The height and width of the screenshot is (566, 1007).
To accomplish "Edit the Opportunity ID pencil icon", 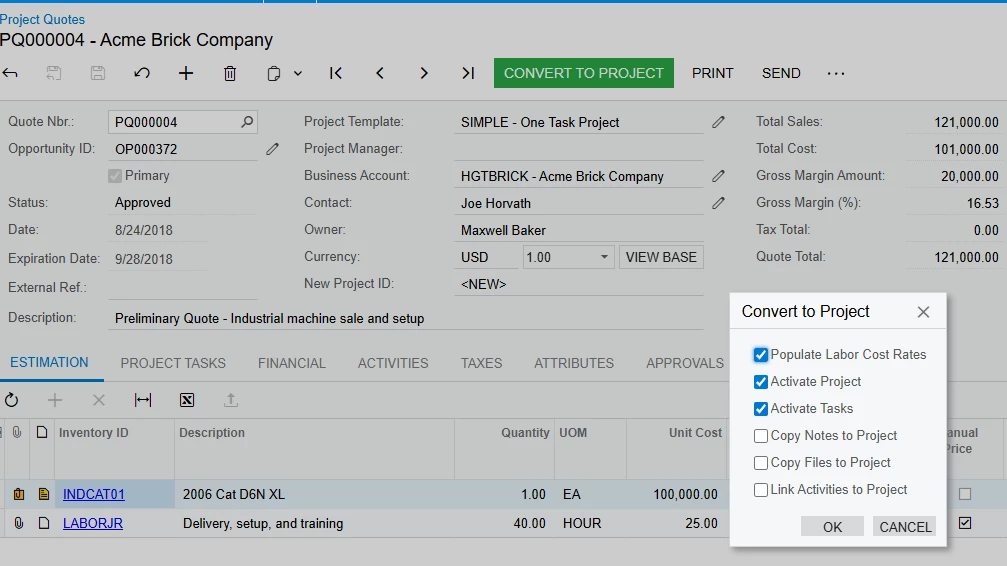I will coord(272,149).
